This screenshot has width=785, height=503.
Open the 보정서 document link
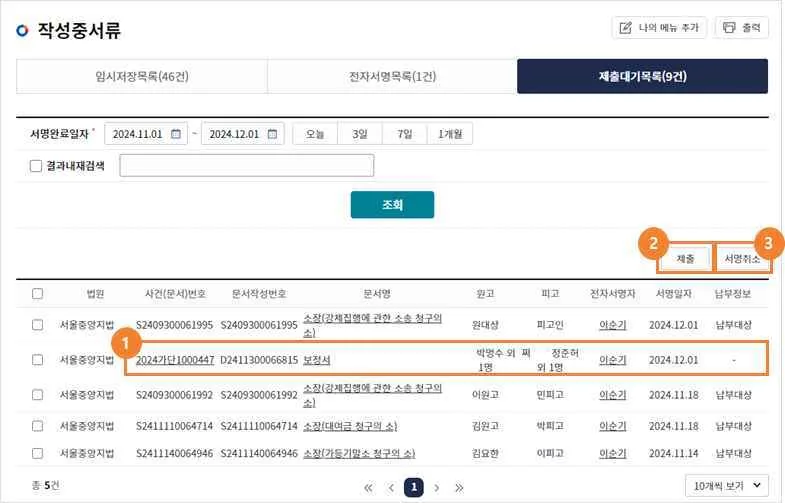pos(317,360)
